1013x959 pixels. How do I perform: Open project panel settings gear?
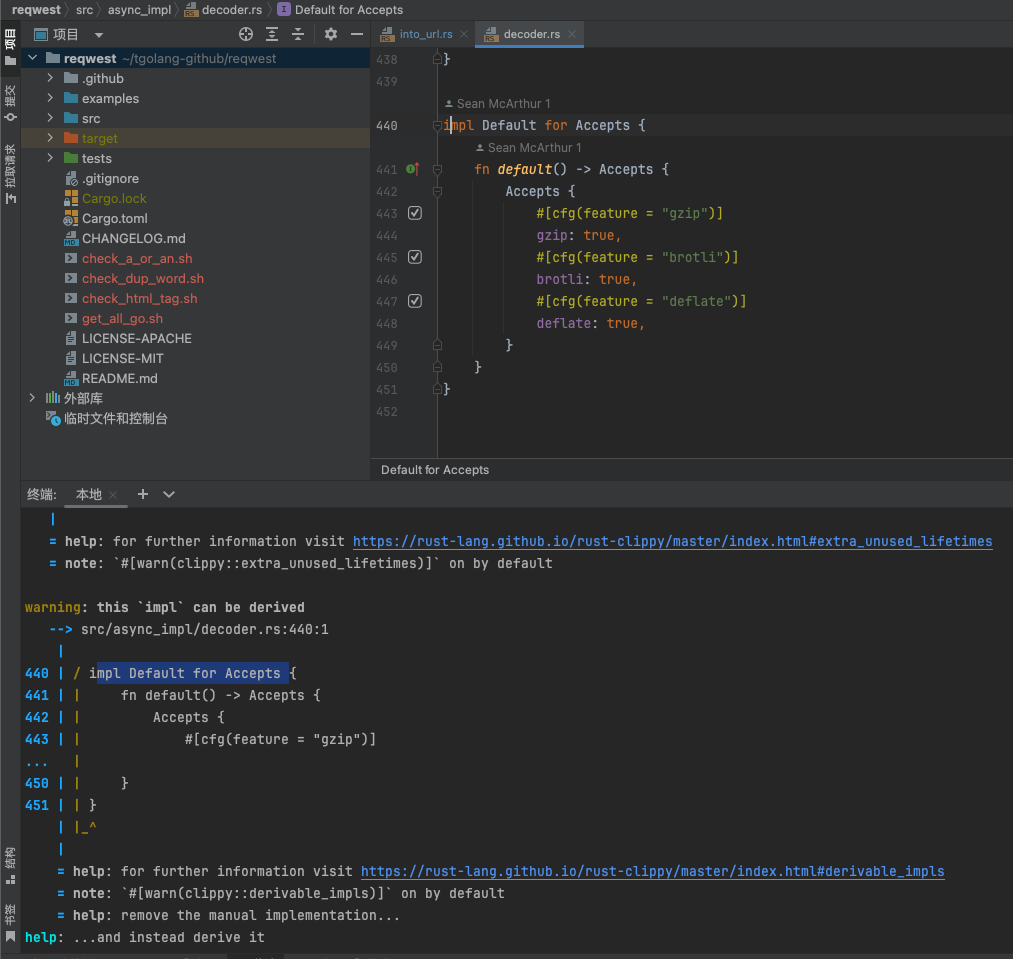pyautogui.click(x=331, y=34)
